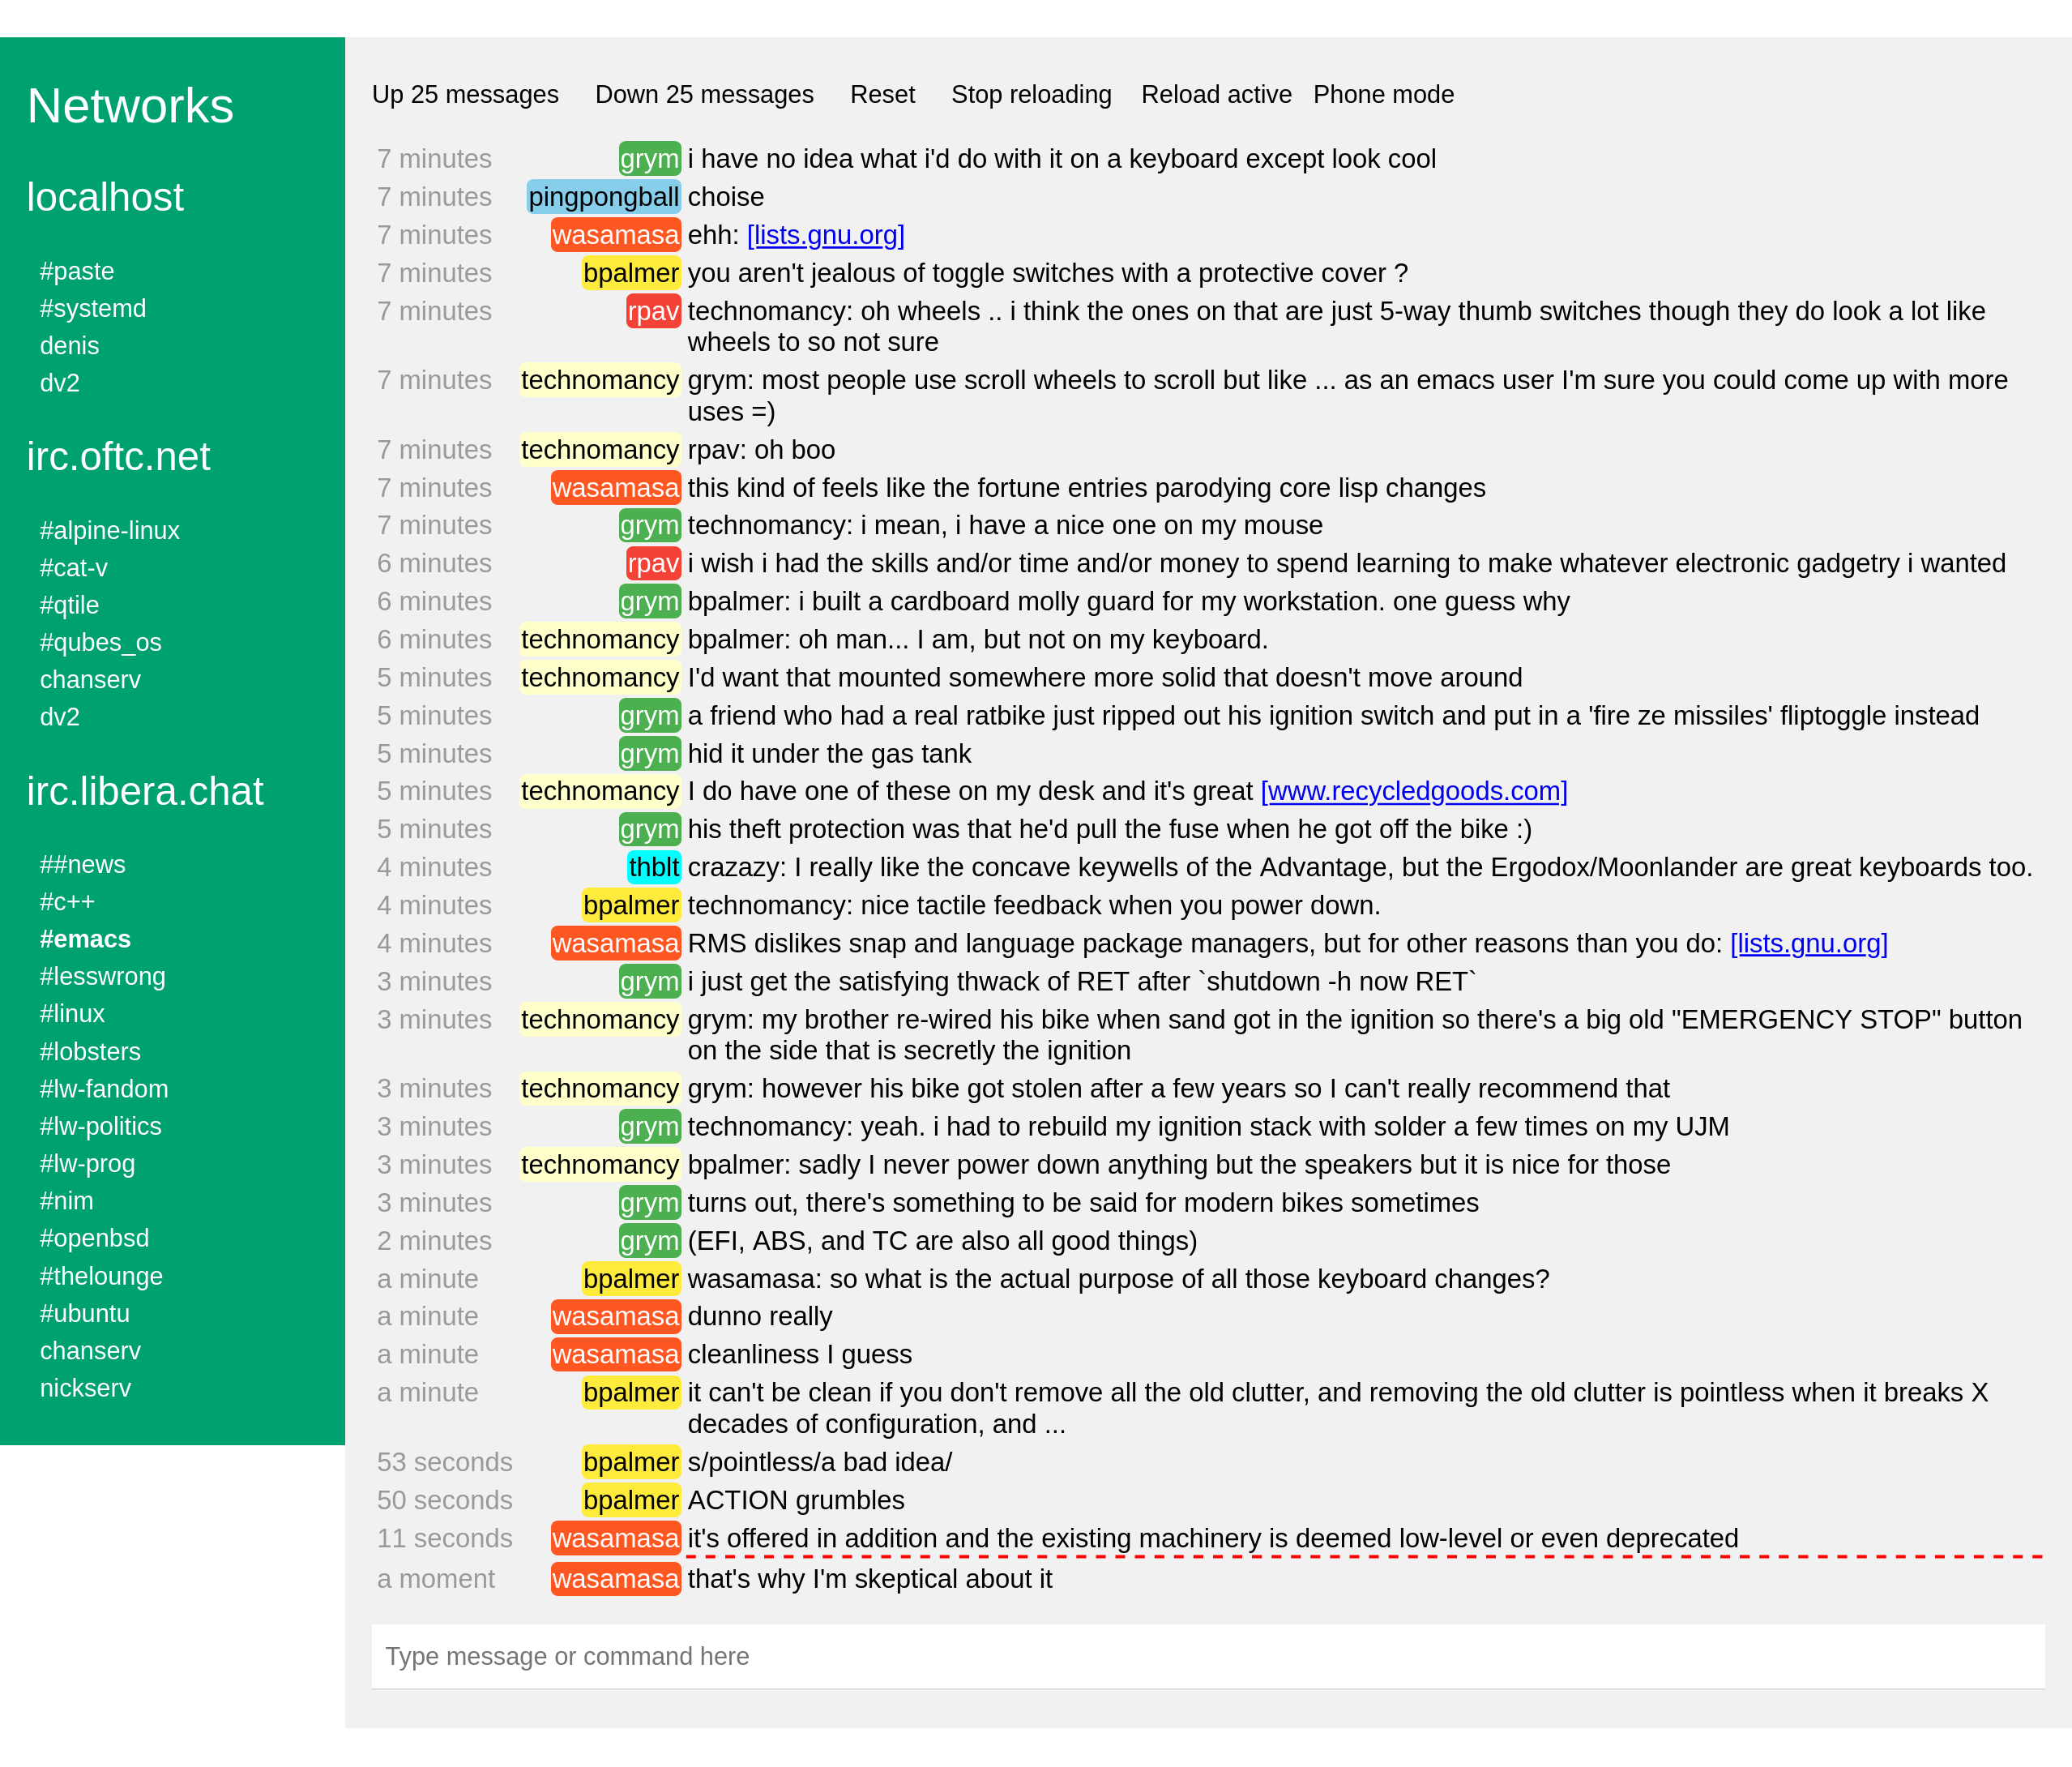The image size is (2072, 1767).
Task: Open the www.recycledgoods.com link
Action: coord(1413,791)
